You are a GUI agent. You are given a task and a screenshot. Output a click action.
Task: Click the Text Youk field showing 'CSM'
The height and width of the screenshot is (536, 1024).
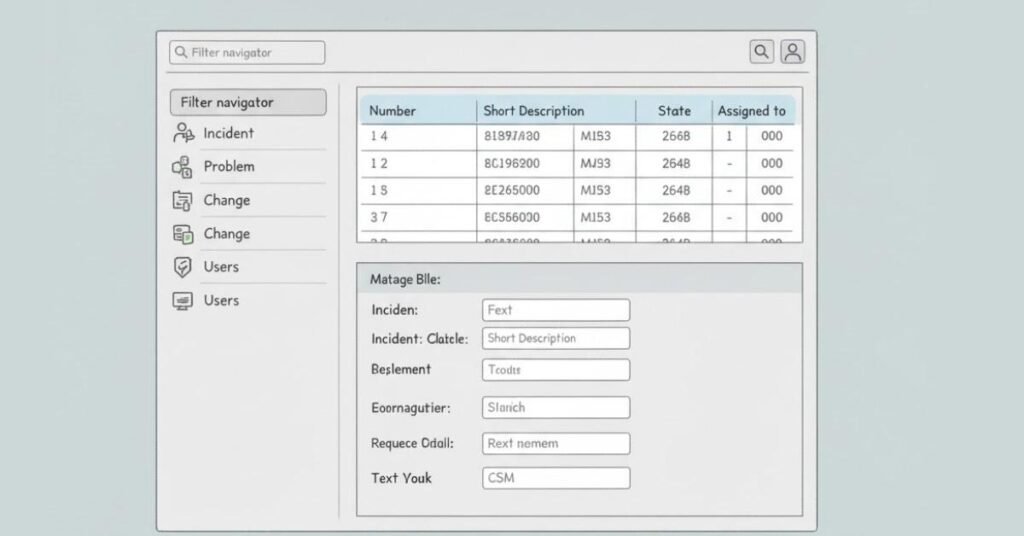556,478
